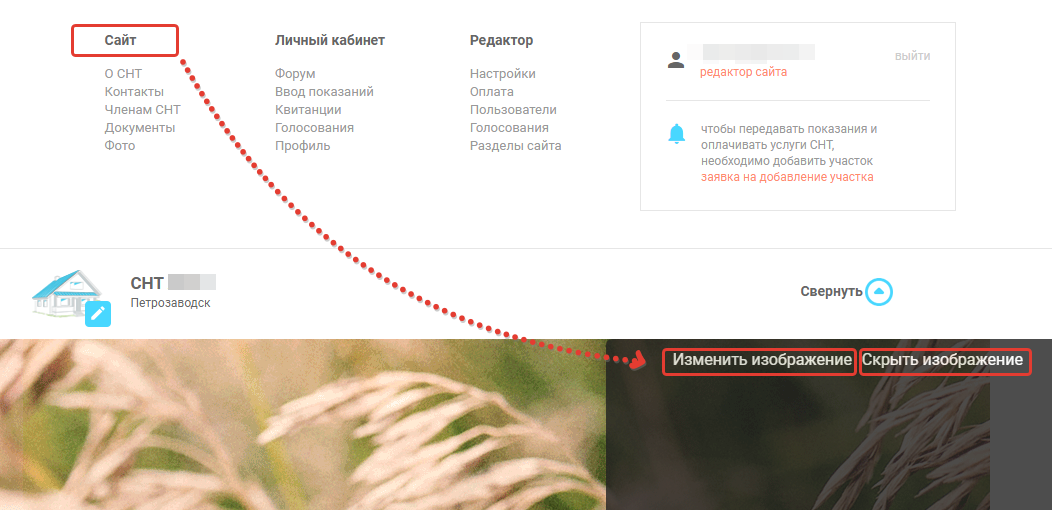The height and width of the screenshot is (510, 1052).
Task: Hide banner with Скрыть изображение
Action: tap(943, 360)
